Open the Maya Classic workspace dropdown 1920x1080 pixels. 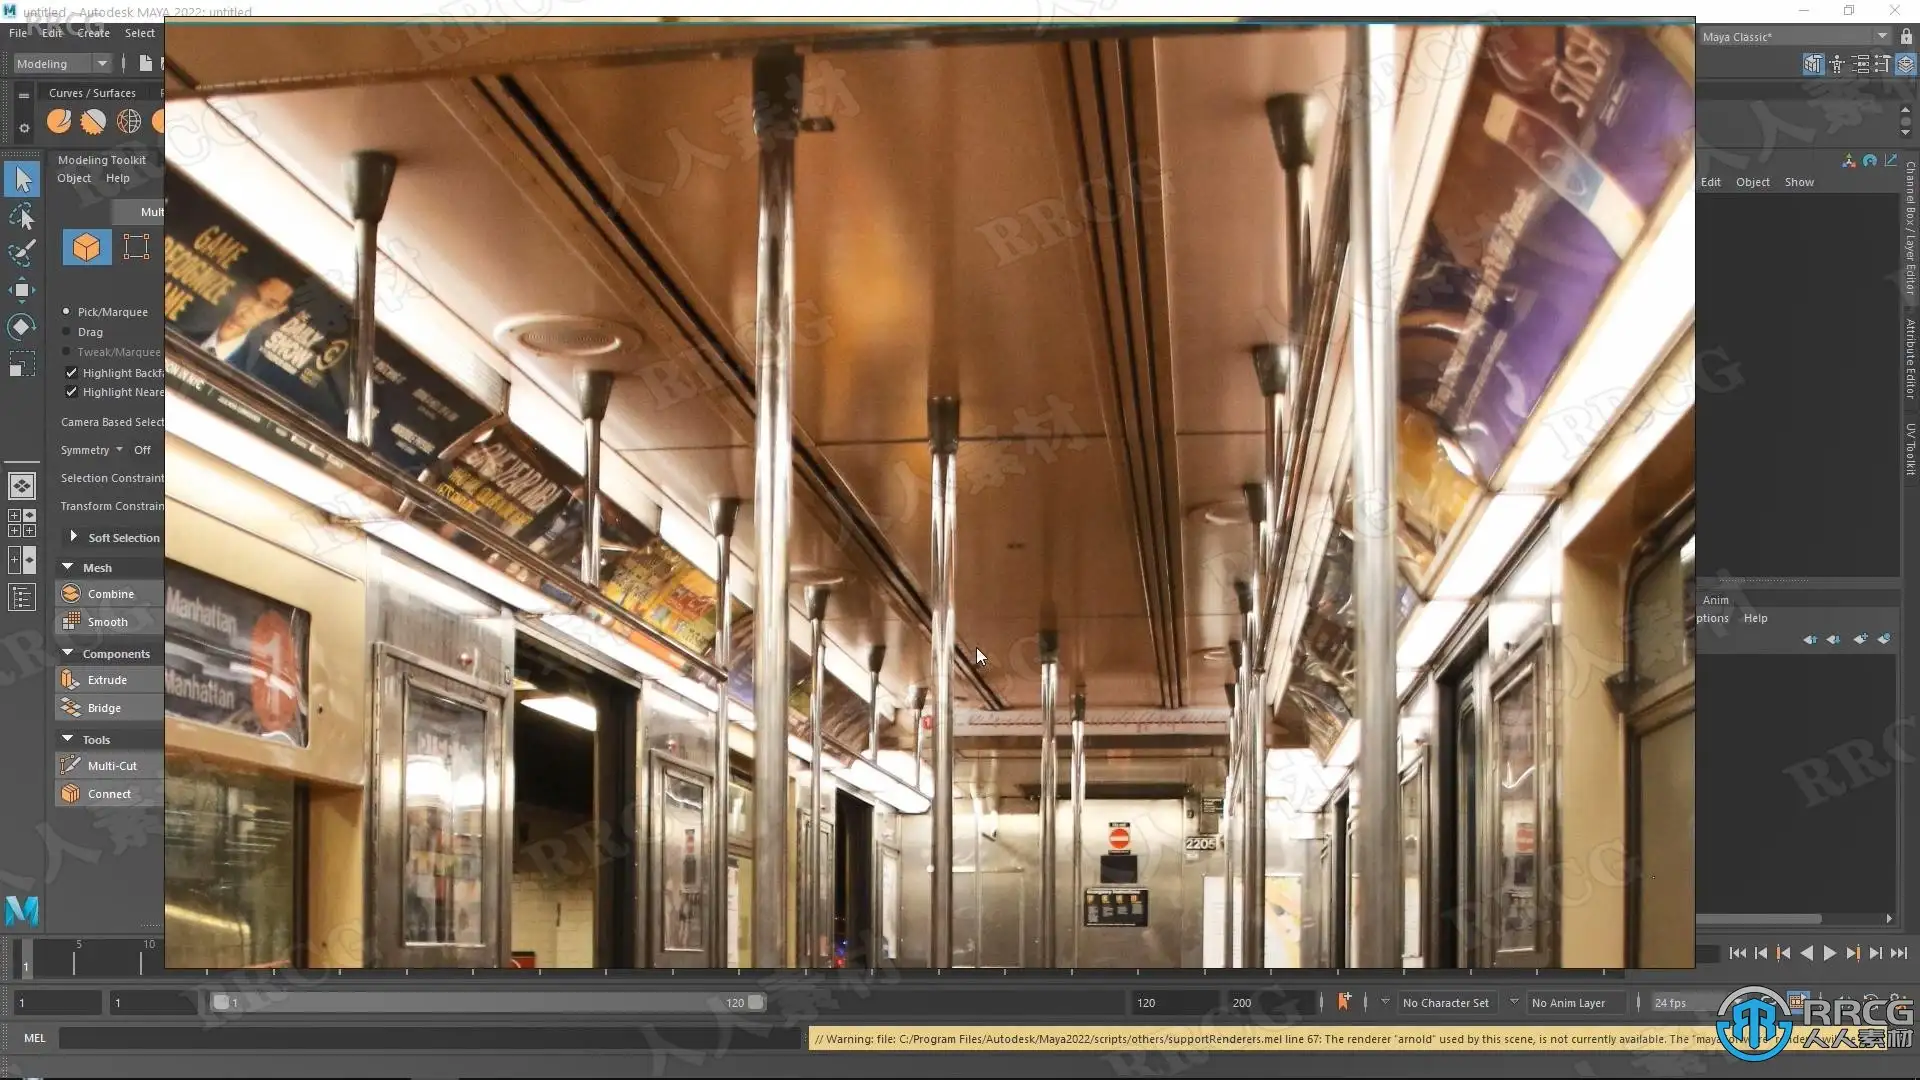(x=1881, y=37)
